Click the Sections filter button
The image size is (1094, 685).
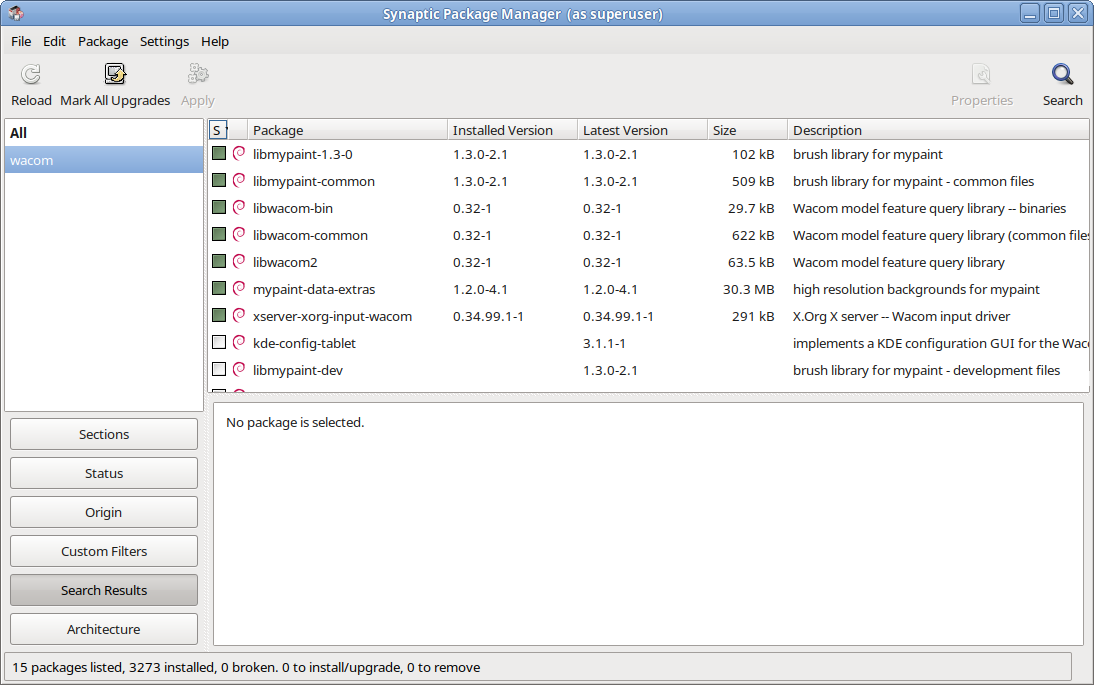pos(104,434)
